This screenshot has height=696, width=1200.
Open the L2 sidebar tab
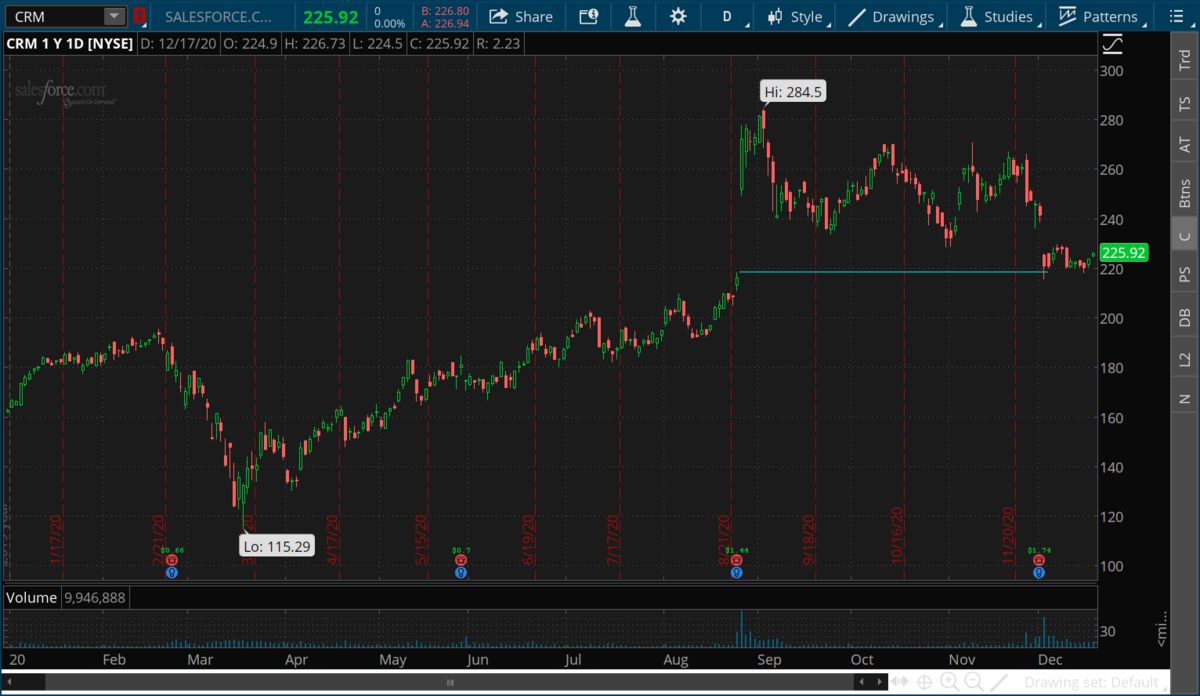coord(1185,359)
